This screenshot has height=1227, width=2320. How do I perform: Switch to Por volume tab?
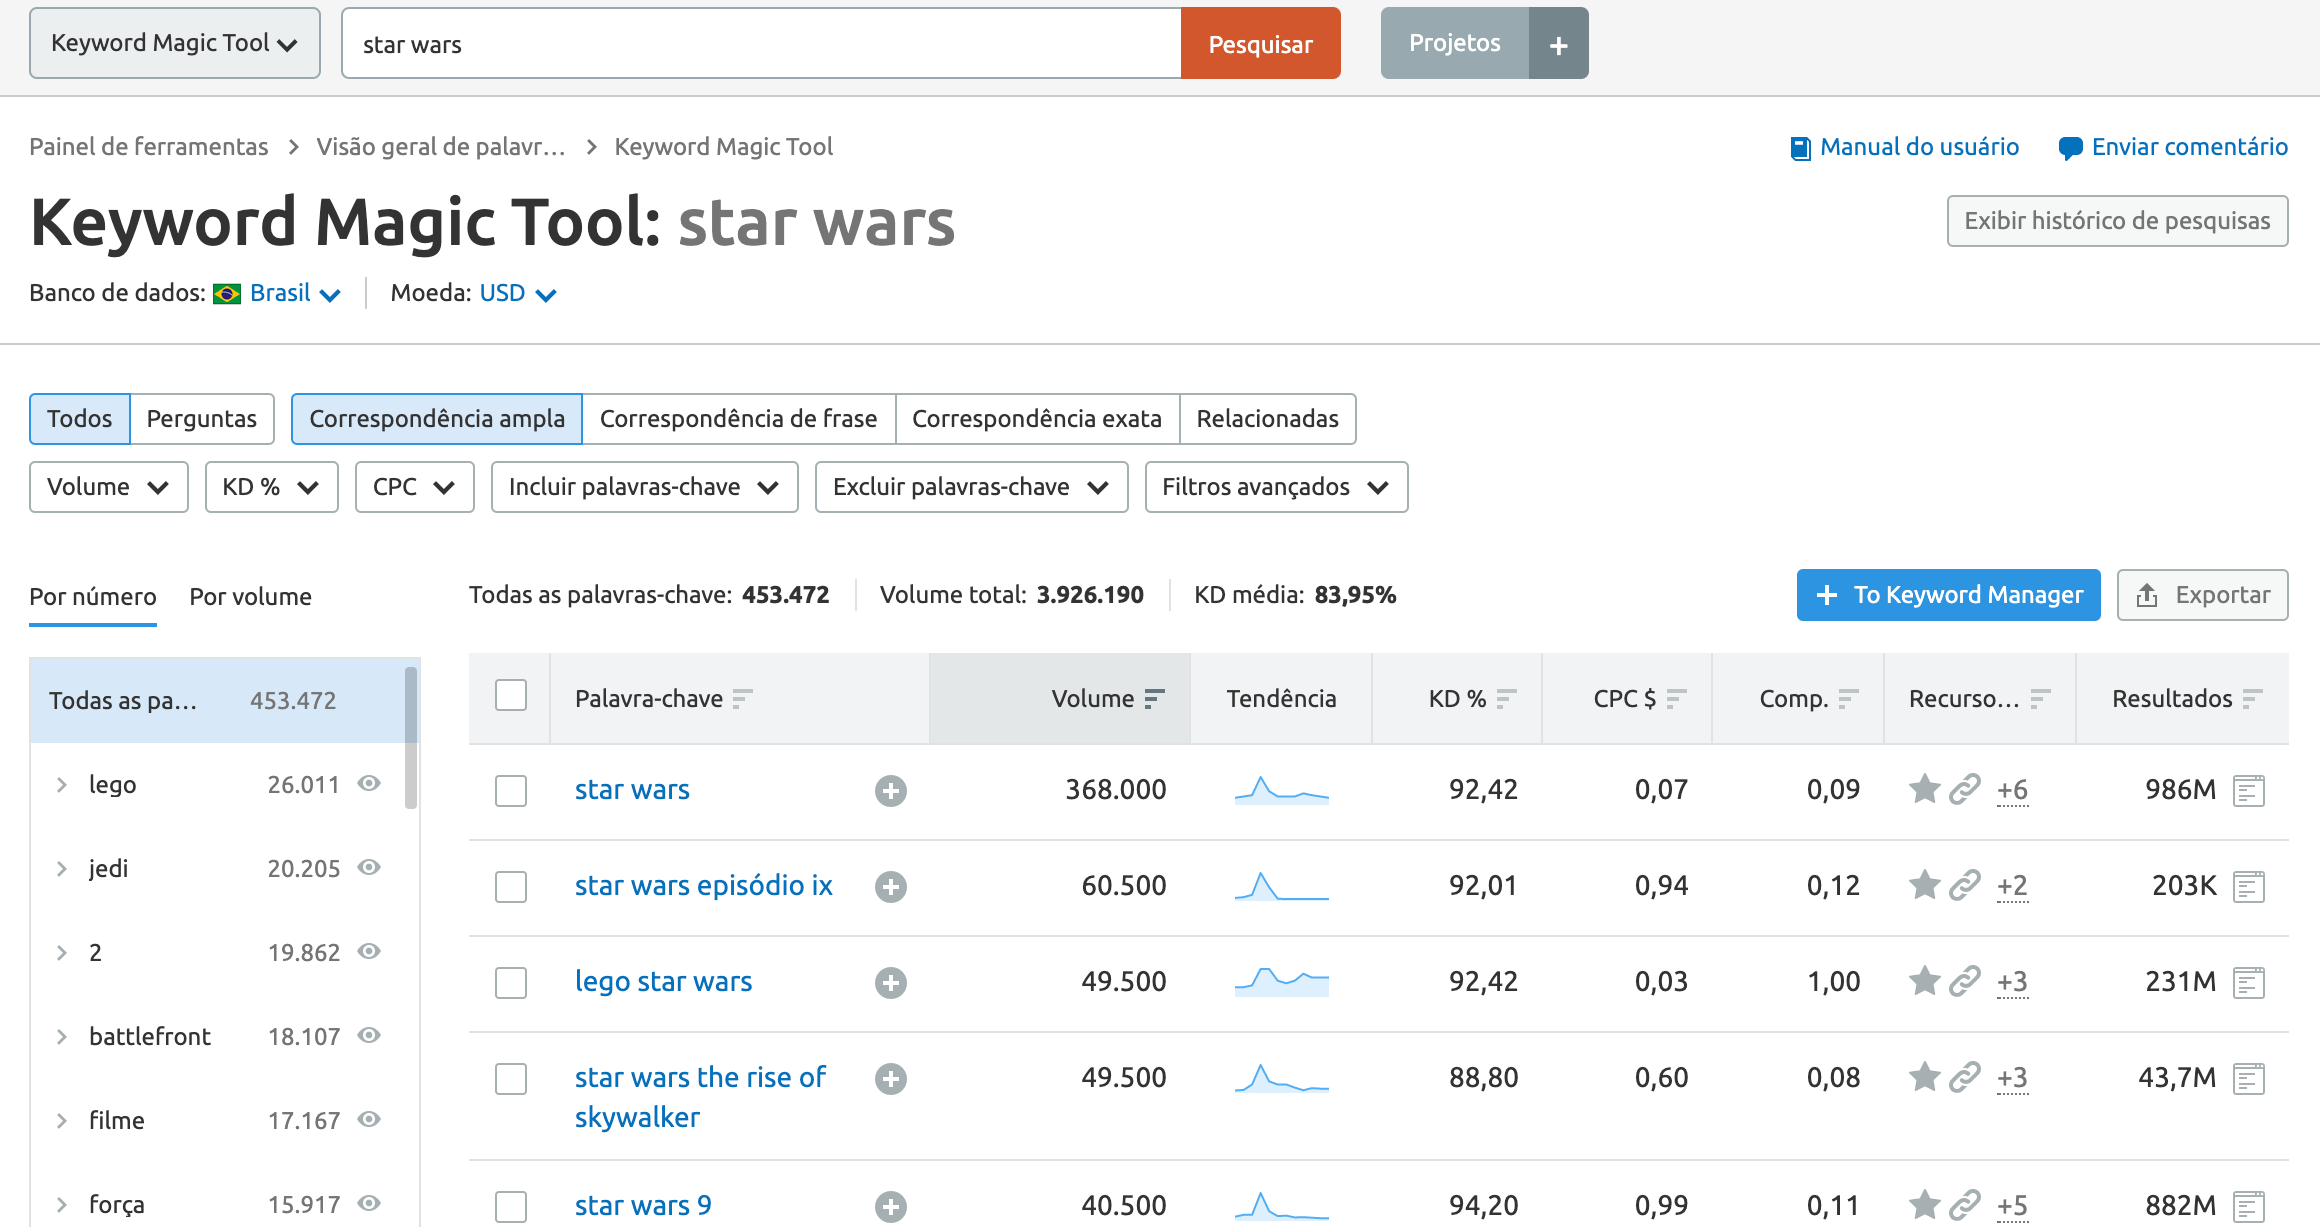coord(251,597)
